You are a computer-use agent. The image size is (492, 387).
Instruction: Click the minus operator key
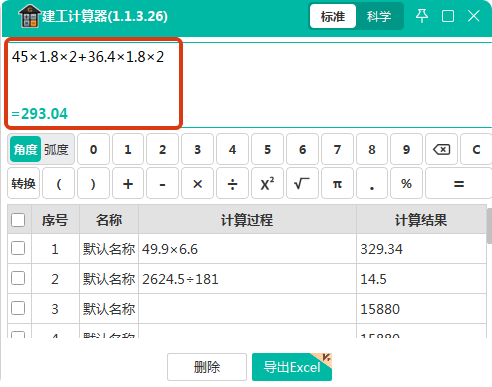click(162, 183)
